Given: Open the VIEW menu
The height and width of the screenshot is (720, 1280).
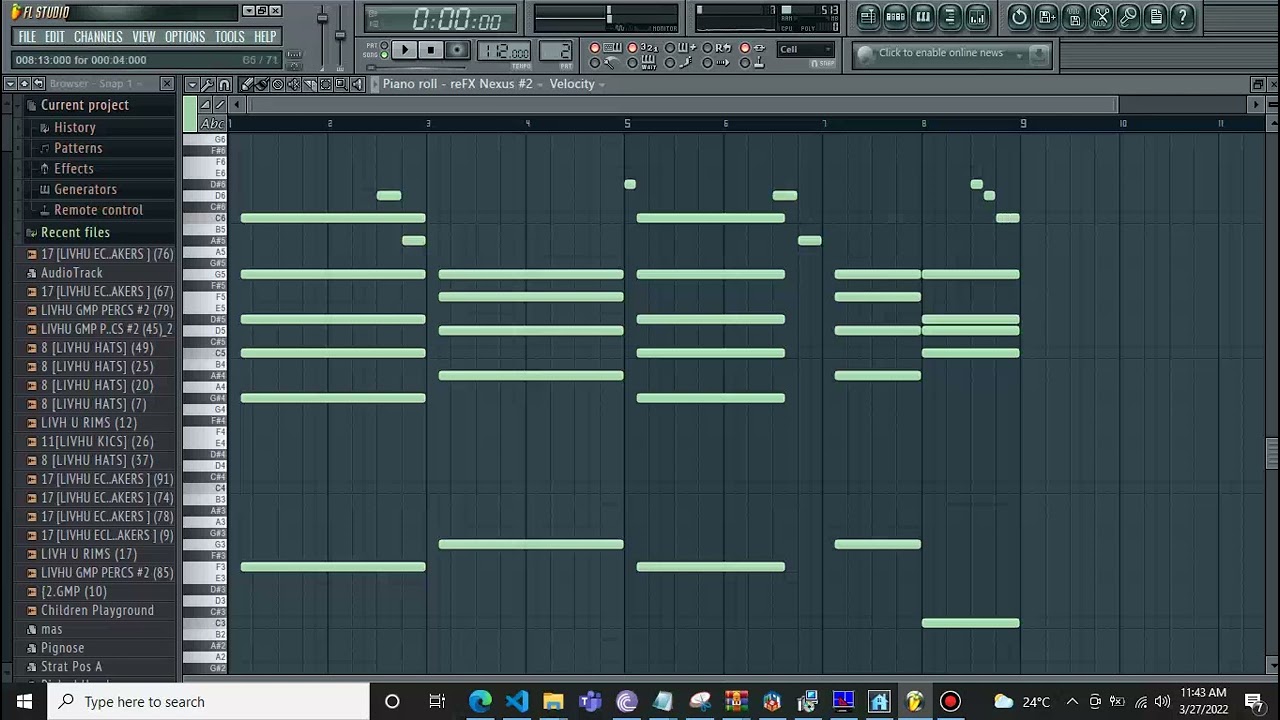Looking at the screenshot, I should pyautogui.click(x=144, y=37).
